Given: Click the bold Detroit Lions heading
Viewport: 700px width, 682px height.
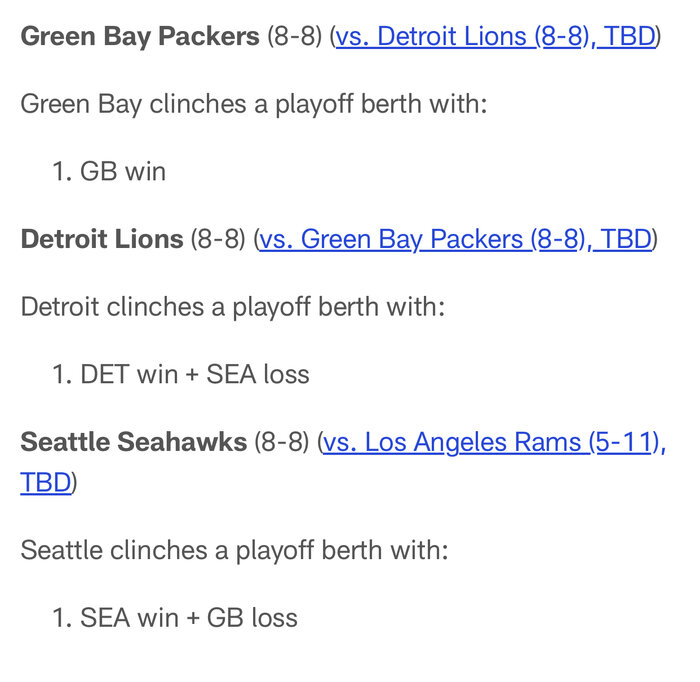Looking at the screenshot, I should (101, 240).
